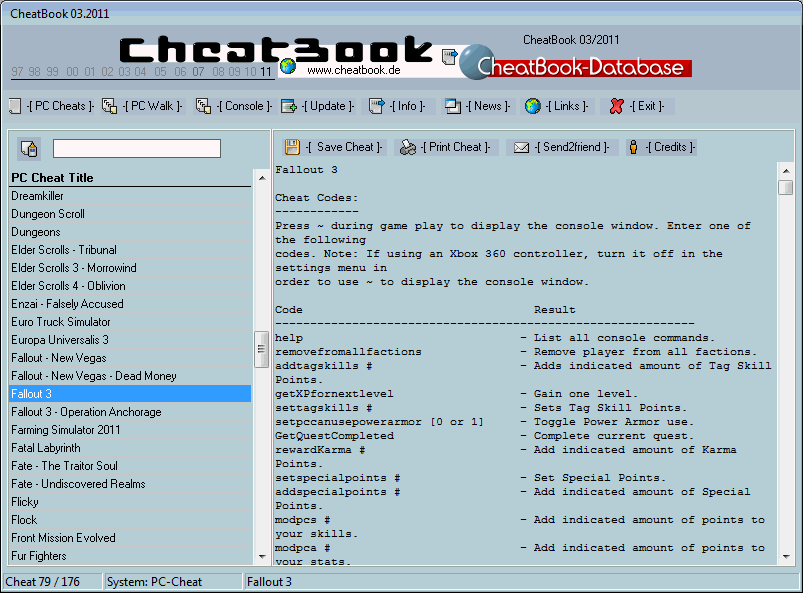Click the cheat text scroll down arrow
This screenshot has height=593, width=803.
786,556
